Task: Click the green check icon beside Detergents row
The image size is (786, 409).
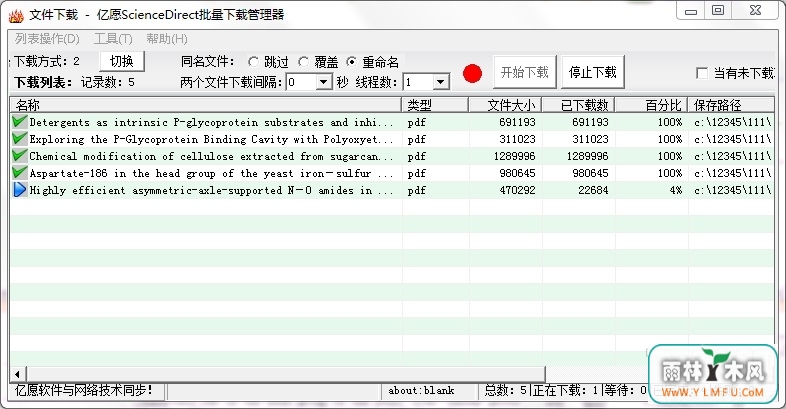Action: tap(20, 121)
